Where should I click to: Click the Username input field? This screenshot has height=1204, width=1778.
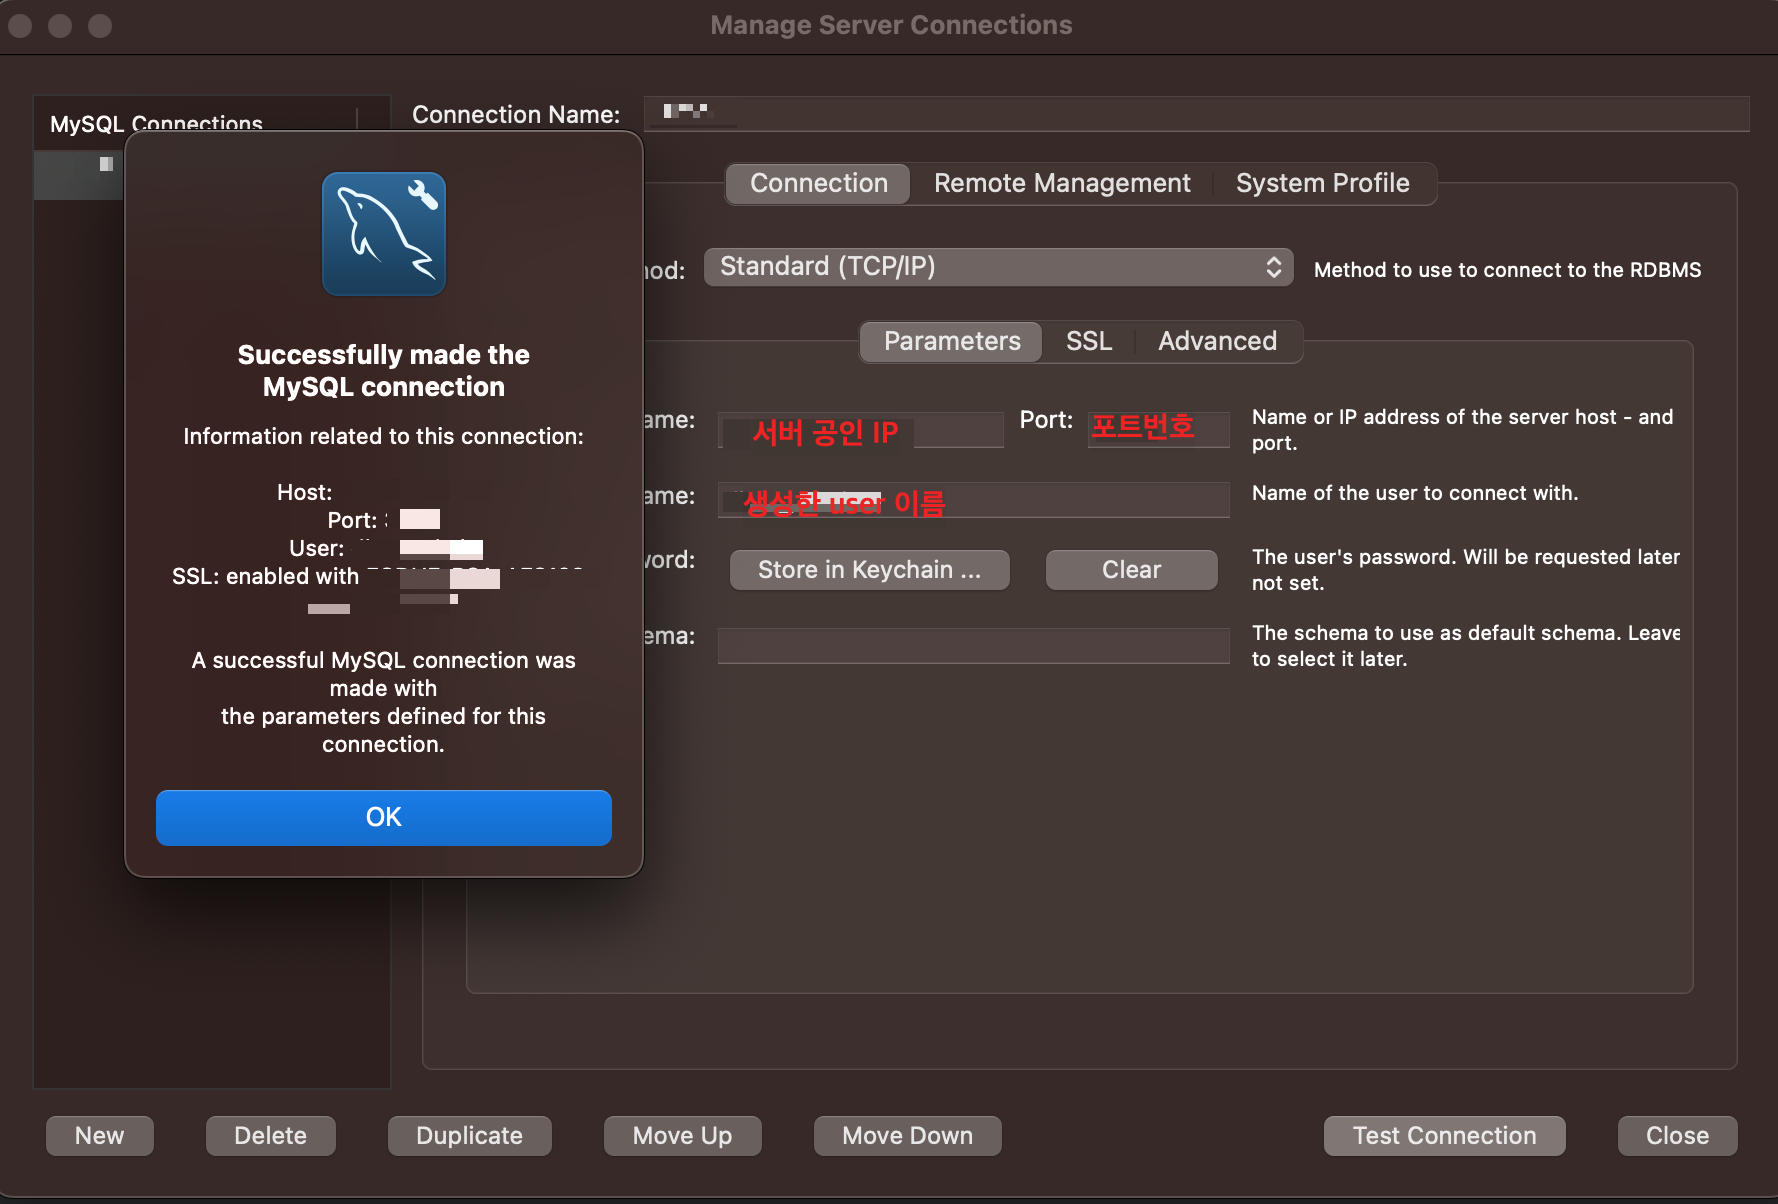tap(974, 500)
